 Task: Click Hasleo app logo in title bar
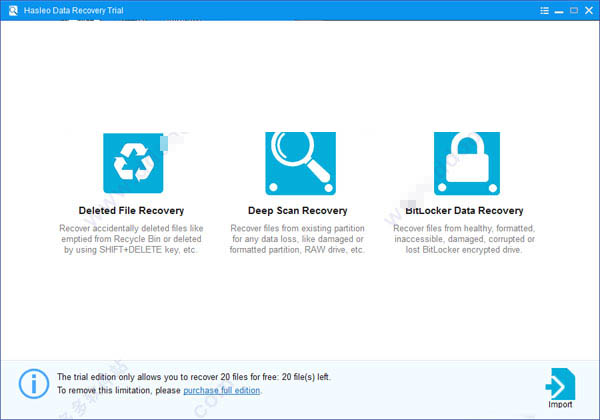(x=13, y=10)
